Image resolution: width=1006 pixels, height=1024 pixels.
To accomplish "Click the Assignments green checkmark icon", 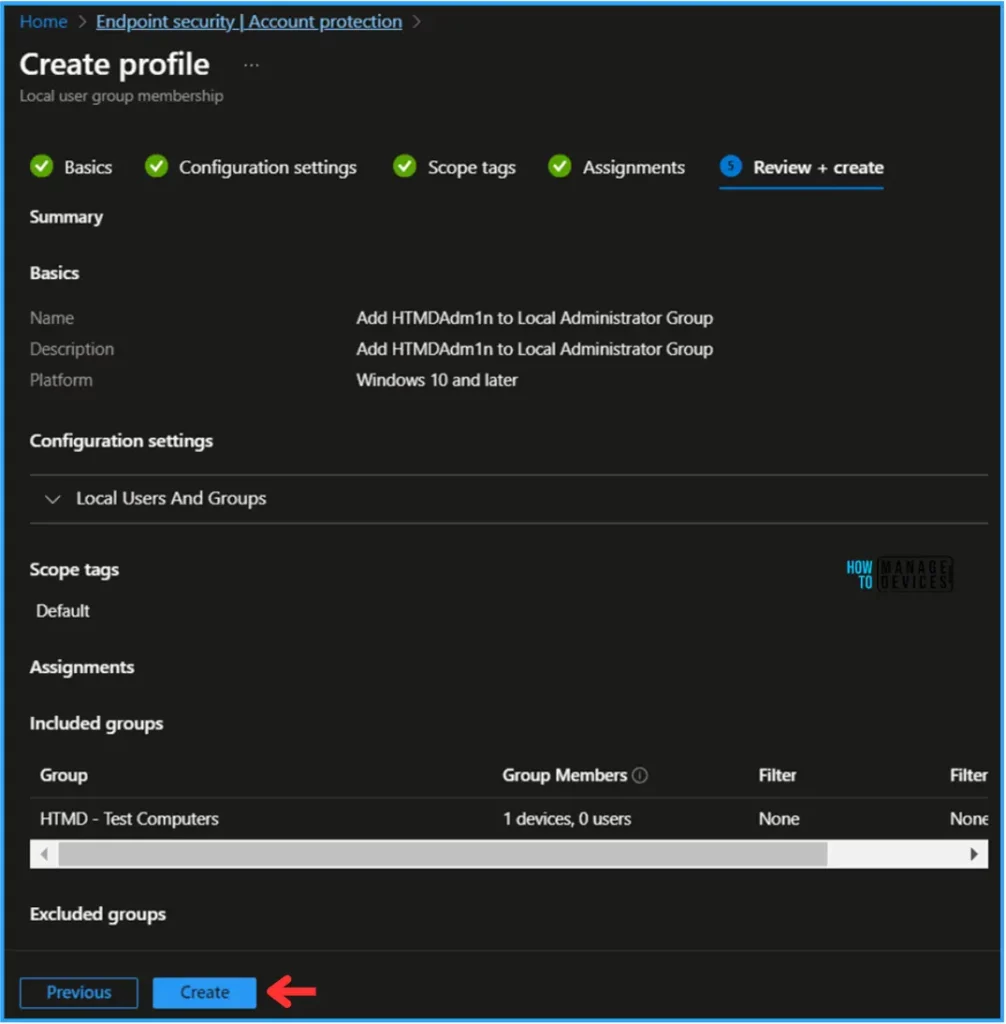I will 559,167.
